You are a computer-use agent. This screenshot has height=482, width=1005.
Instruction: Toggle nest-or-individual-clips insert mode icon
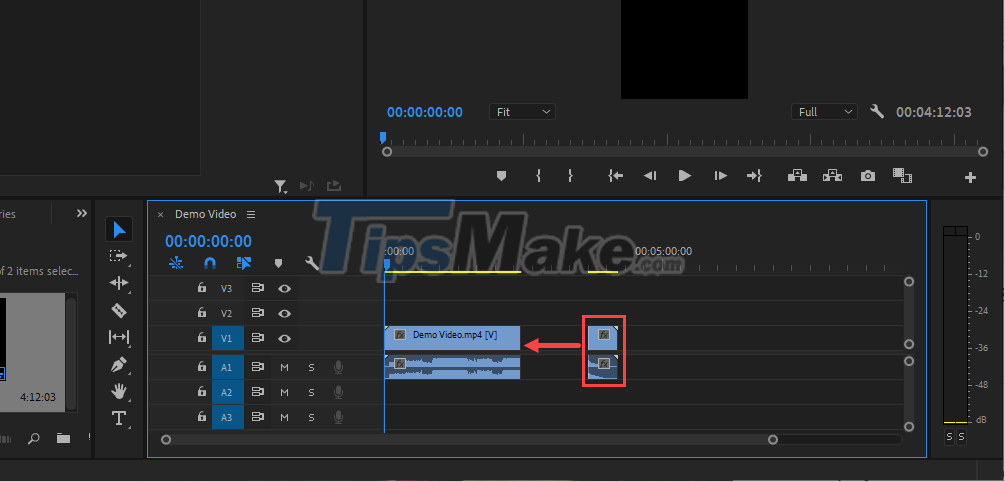(176, 263)
